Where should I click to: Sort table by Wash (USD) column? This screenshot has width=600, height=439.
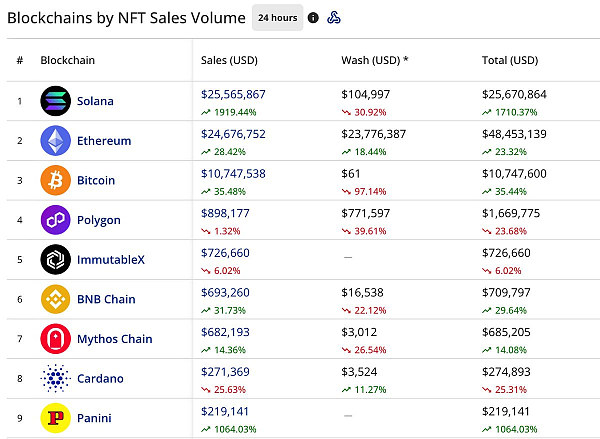click(x=375, y=60)
